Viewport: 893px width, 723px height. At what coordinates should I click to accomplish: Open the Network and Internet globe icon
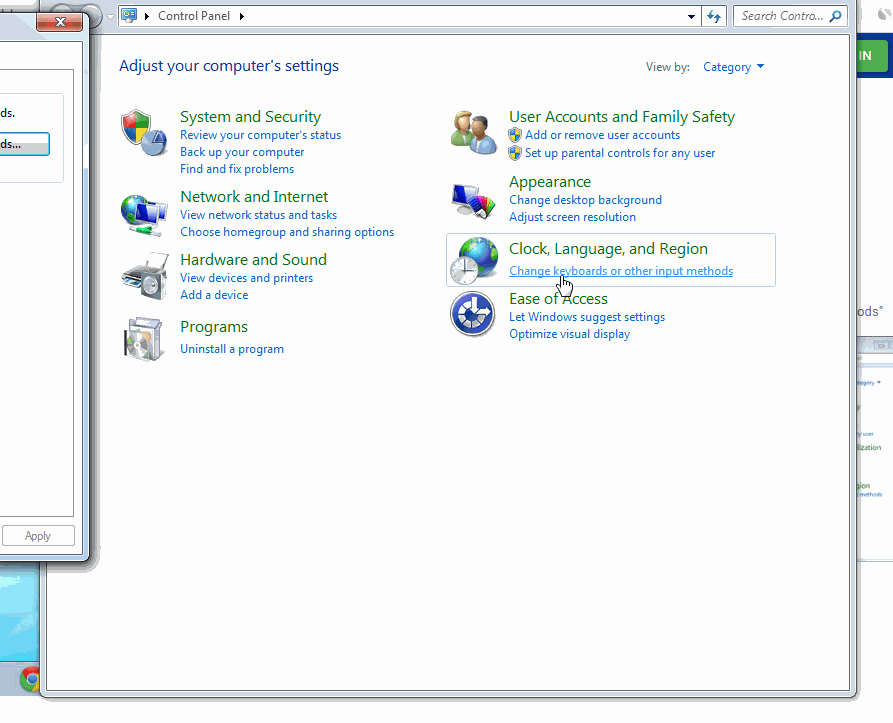tap(144, 214)
